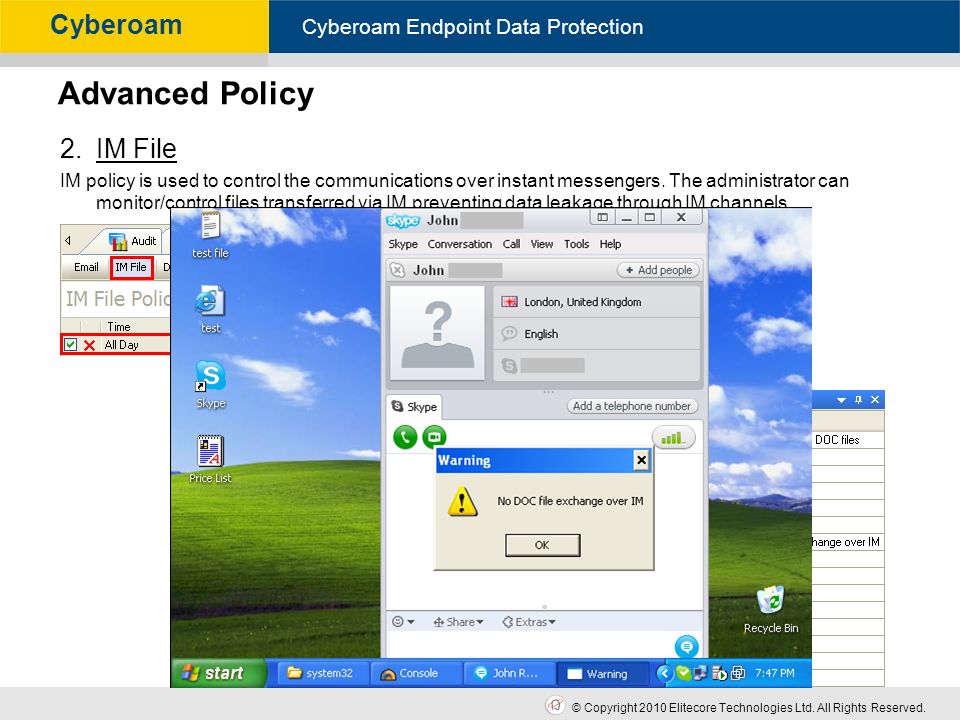Image resolution: width=960 pixels, height=720 pixels.
Task: Open the Audit tab in console
Action: (133, 241)
